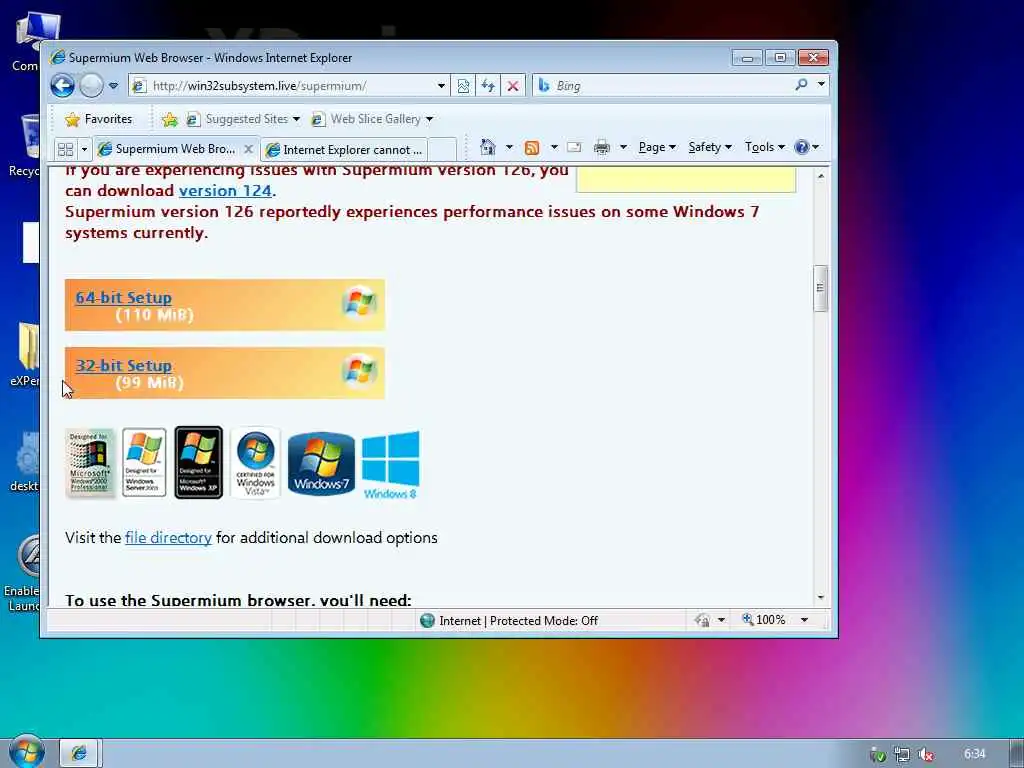1024x768 pixels.
Task: Click Windows logo on 32-bit Setup banner
Action: pos(359,370)
